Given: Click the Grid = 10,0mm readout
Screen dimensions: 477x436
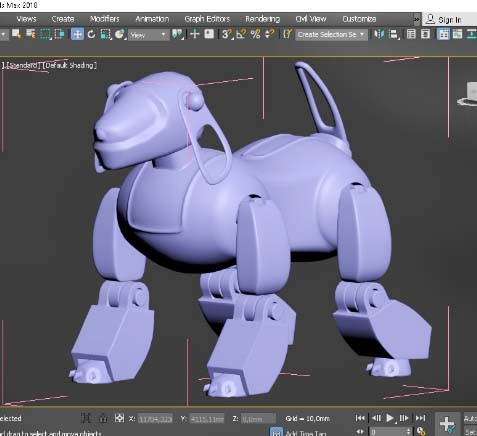Looking at the screenshot, I should pos(307,419).
